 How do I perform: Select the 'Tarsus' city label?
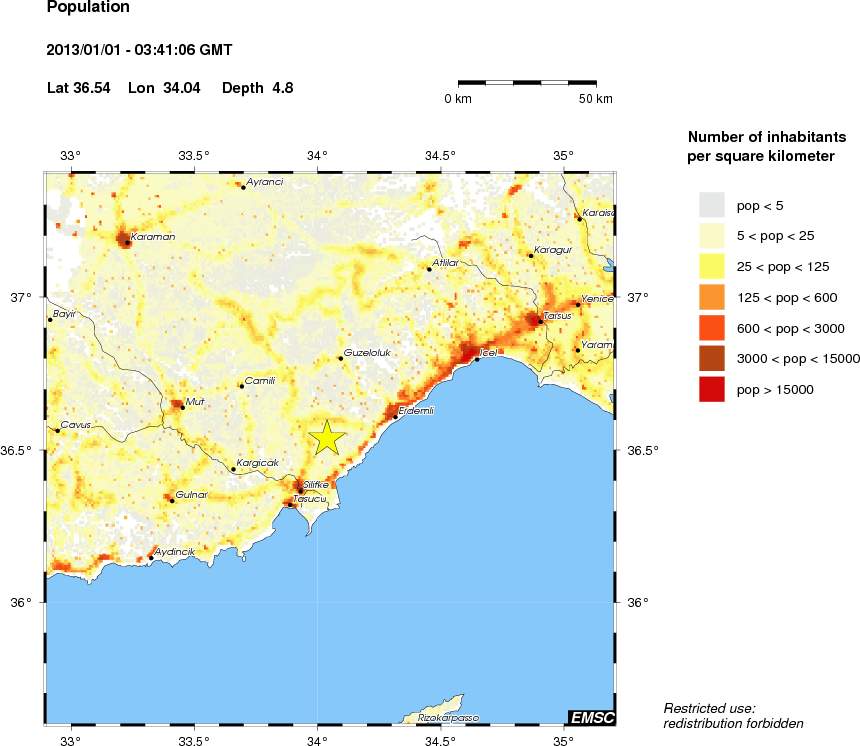pos(557,315)
